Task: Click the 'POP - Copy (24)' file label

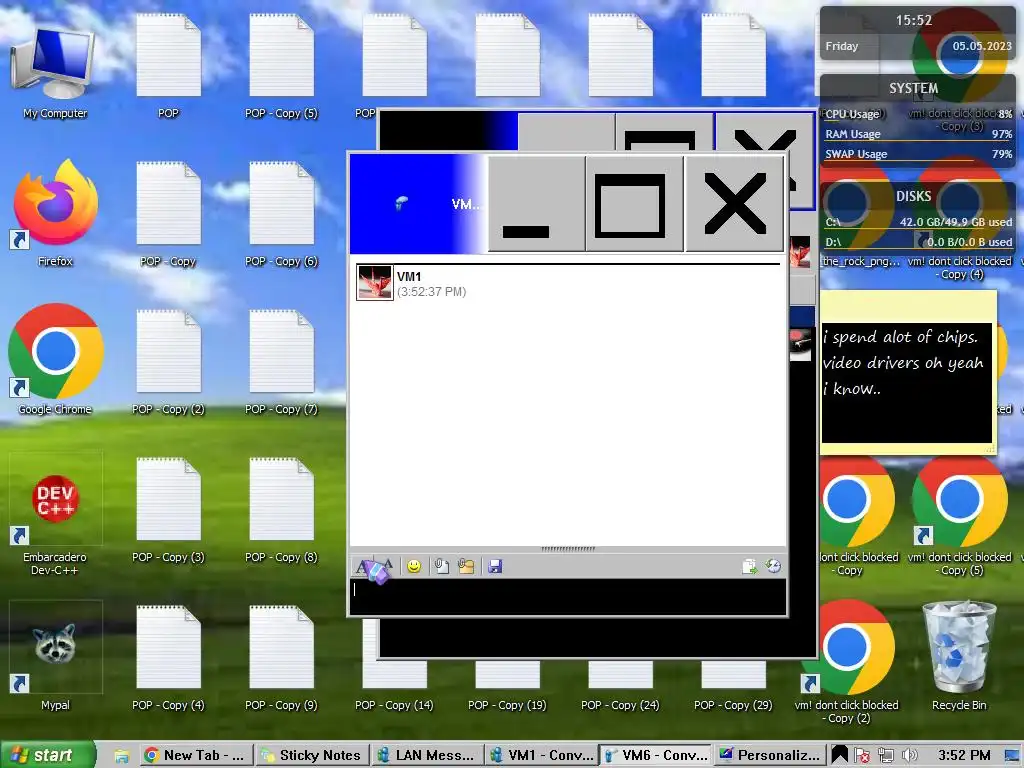Action: 620,705
